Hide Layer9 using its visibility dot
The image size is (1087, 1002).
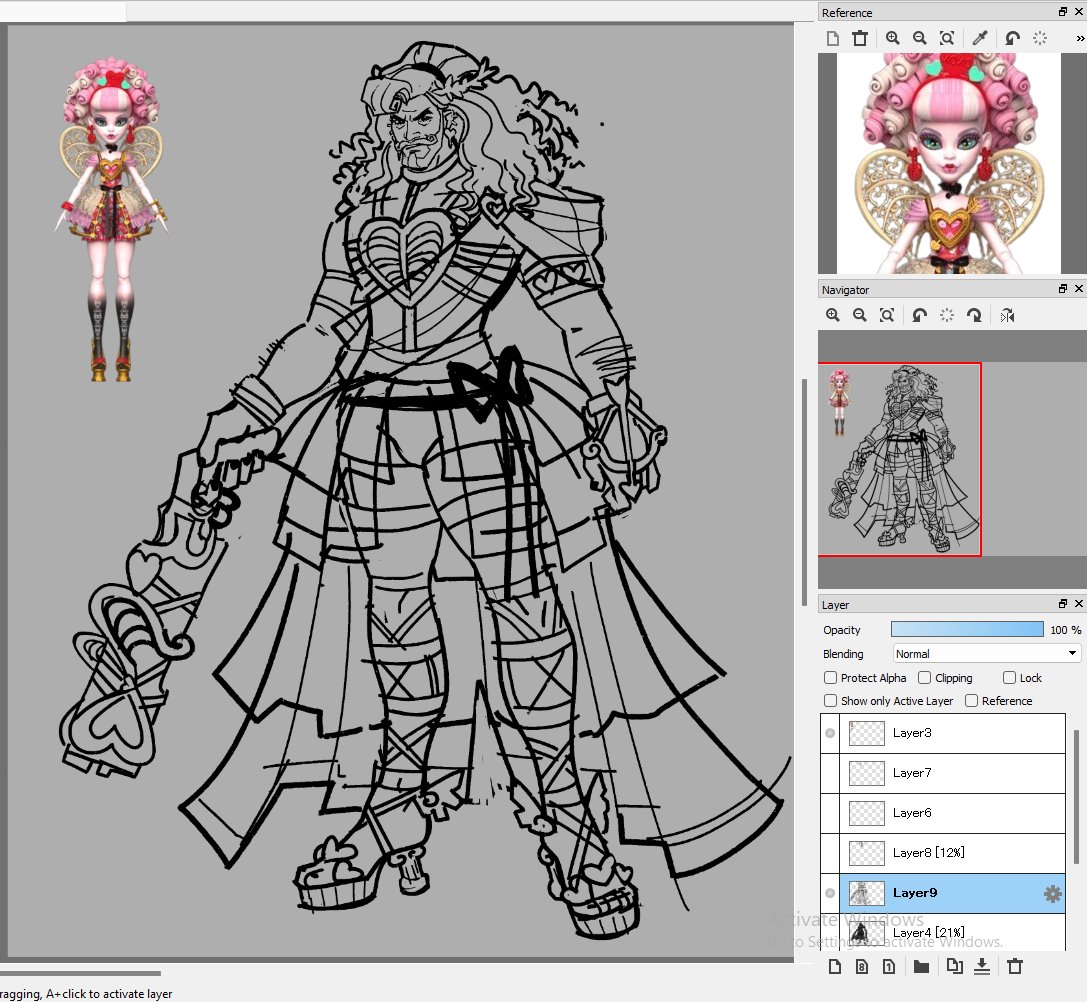[830, 893]
